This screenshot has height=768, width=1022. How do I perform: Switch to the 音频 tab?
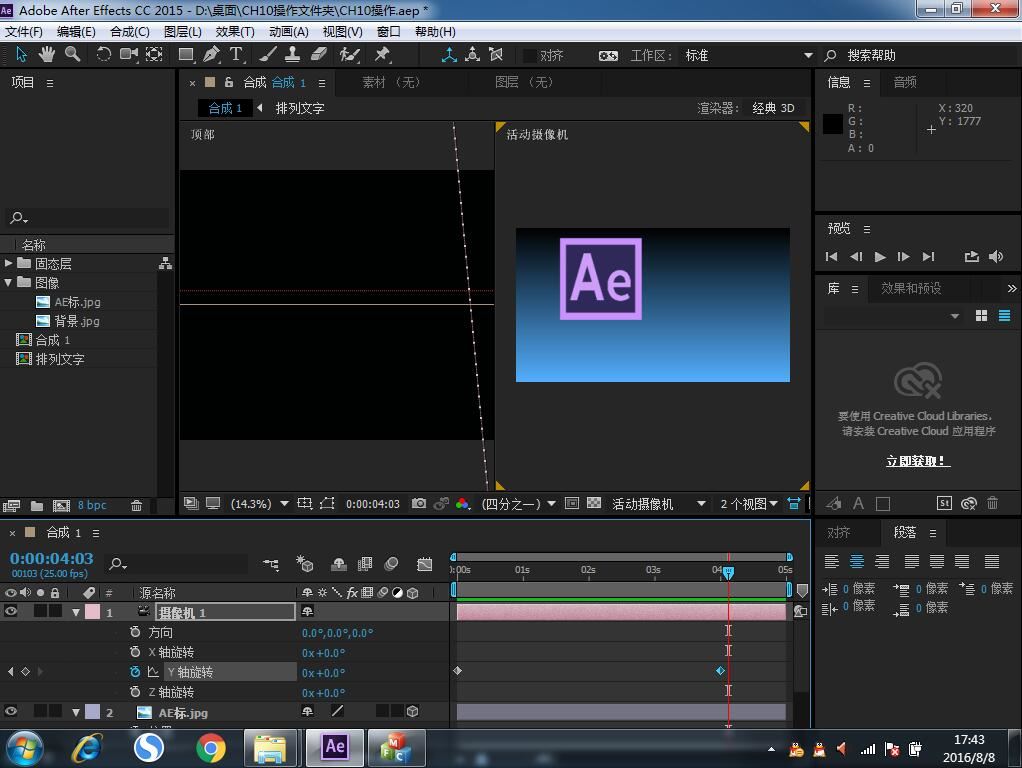pyautogui.click(x=905, y=82)
